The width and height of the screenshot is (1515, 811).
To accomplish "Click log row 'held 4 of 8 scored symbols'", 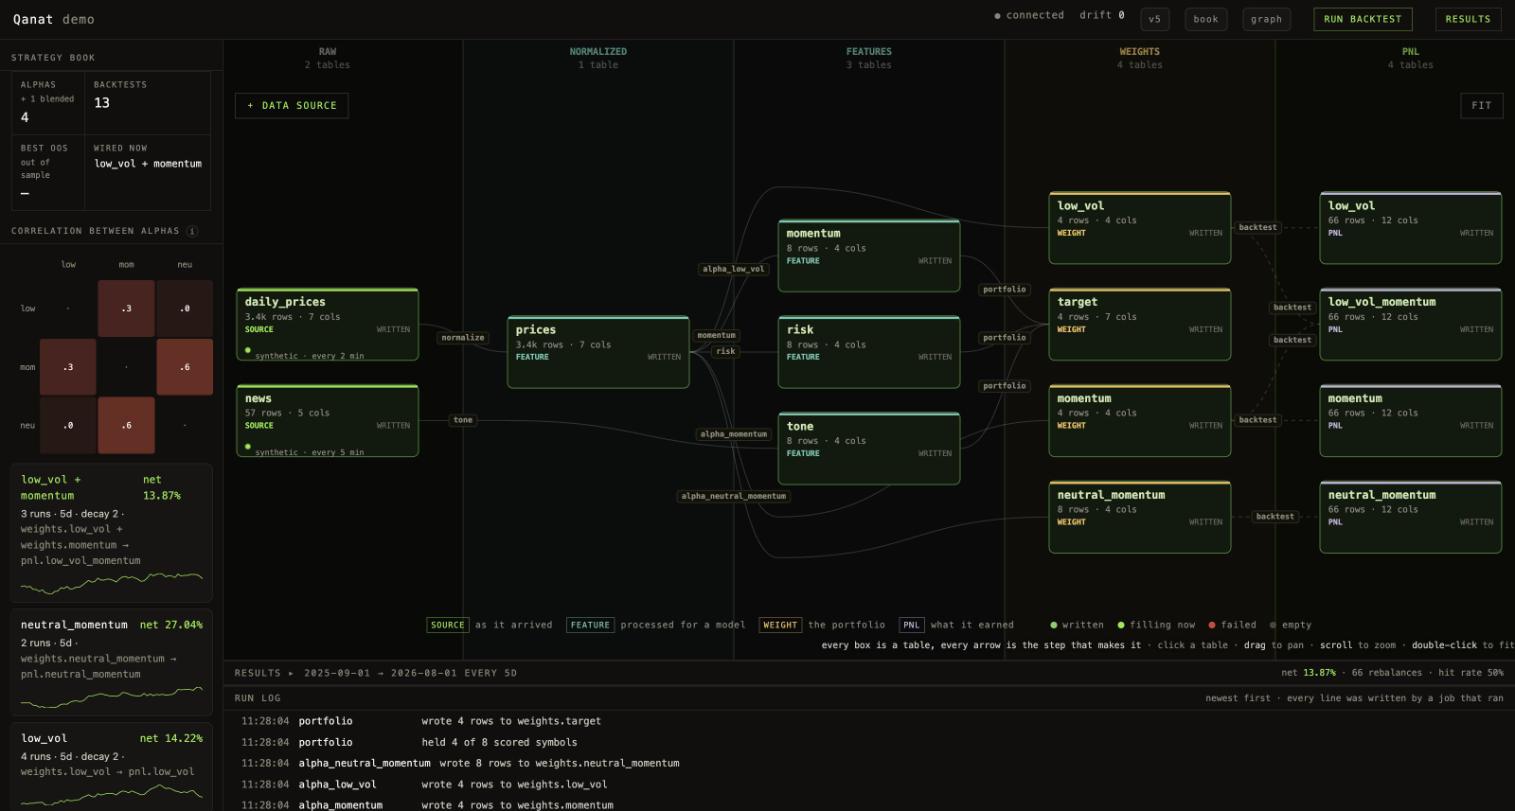I will 869,742.
